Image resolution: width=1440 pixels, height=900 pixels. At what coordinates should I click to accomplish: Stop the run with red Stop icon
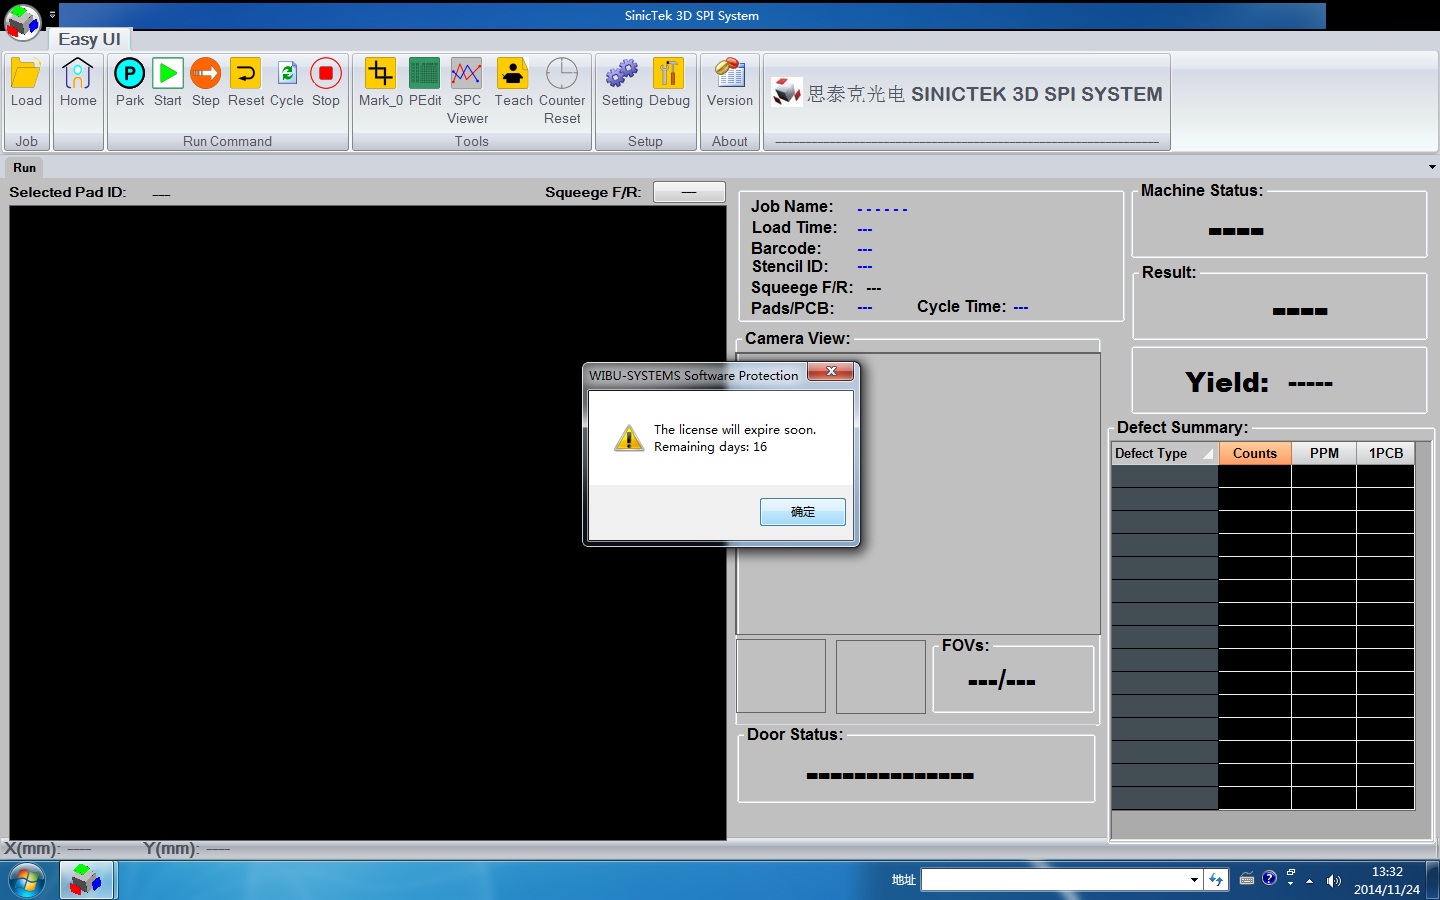pyautogui.click(x=326, y=75)
